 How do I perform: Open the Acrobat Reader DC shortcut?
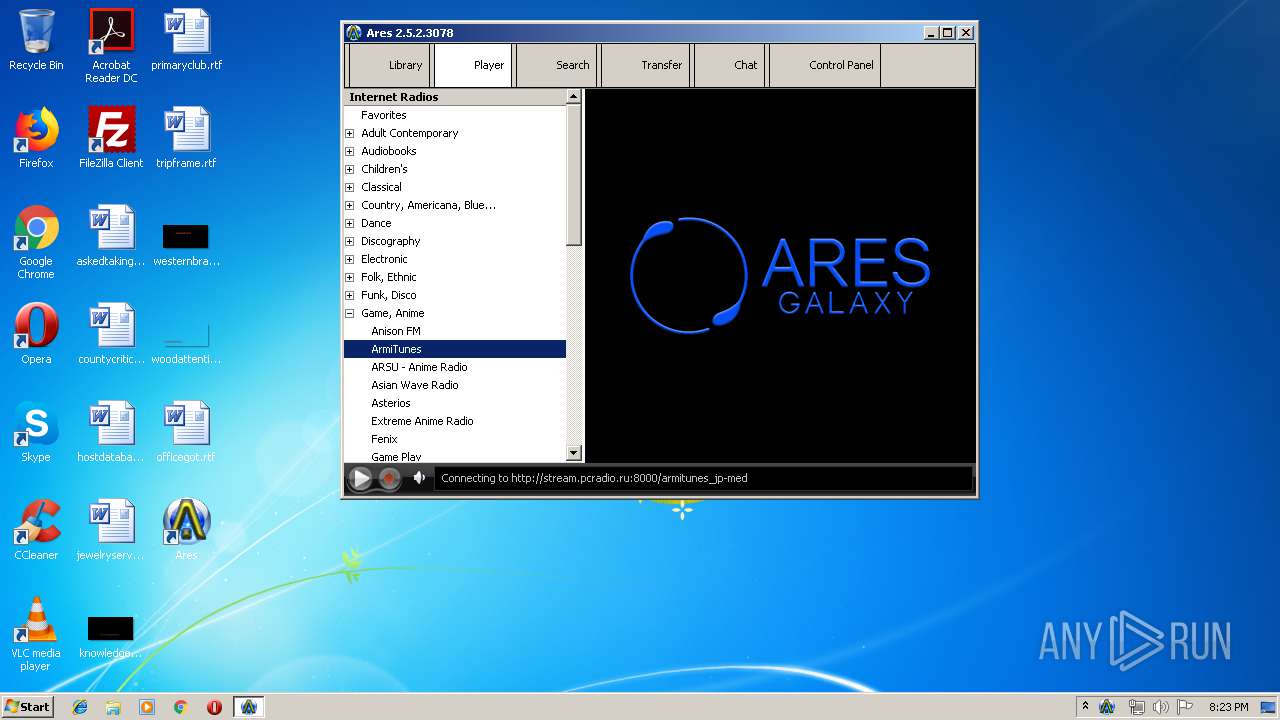111,46
